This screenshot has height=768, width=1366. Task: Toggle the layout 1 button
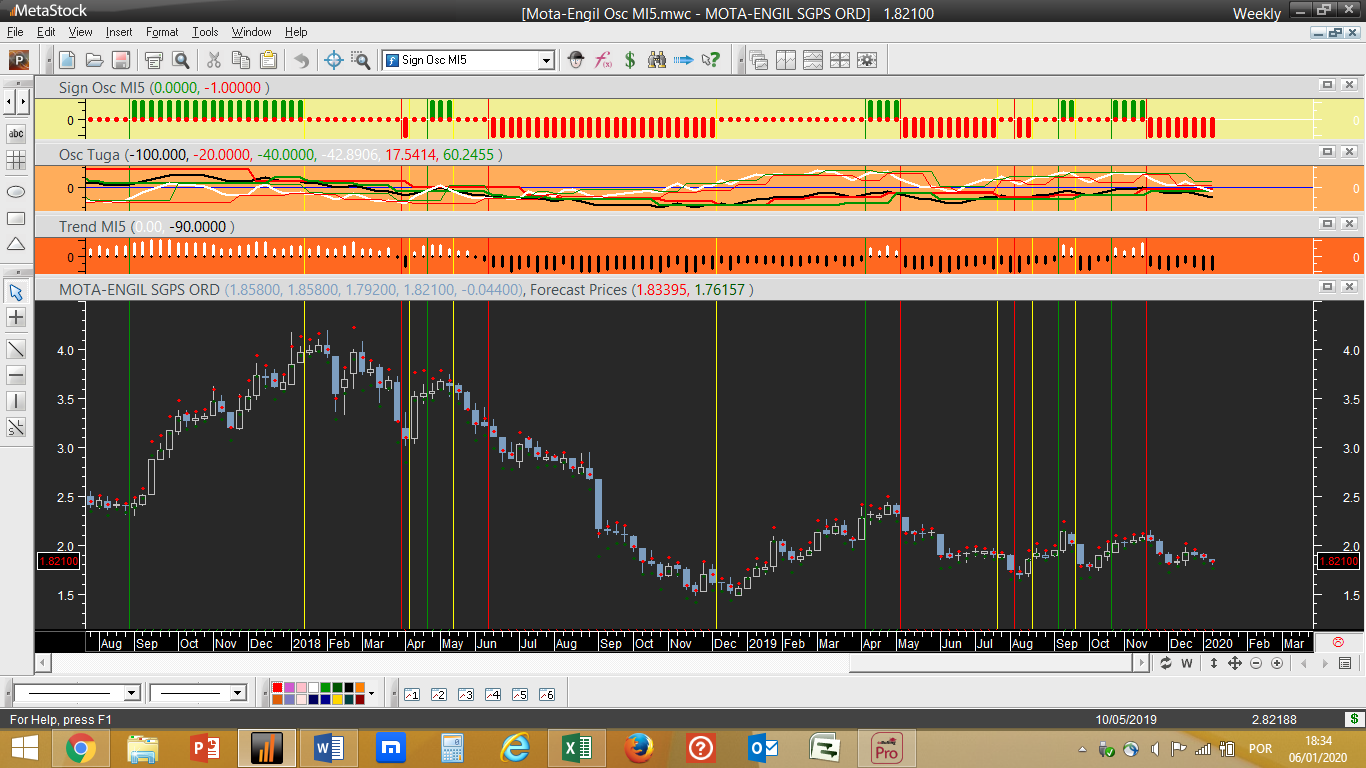(x=411, y=694)
